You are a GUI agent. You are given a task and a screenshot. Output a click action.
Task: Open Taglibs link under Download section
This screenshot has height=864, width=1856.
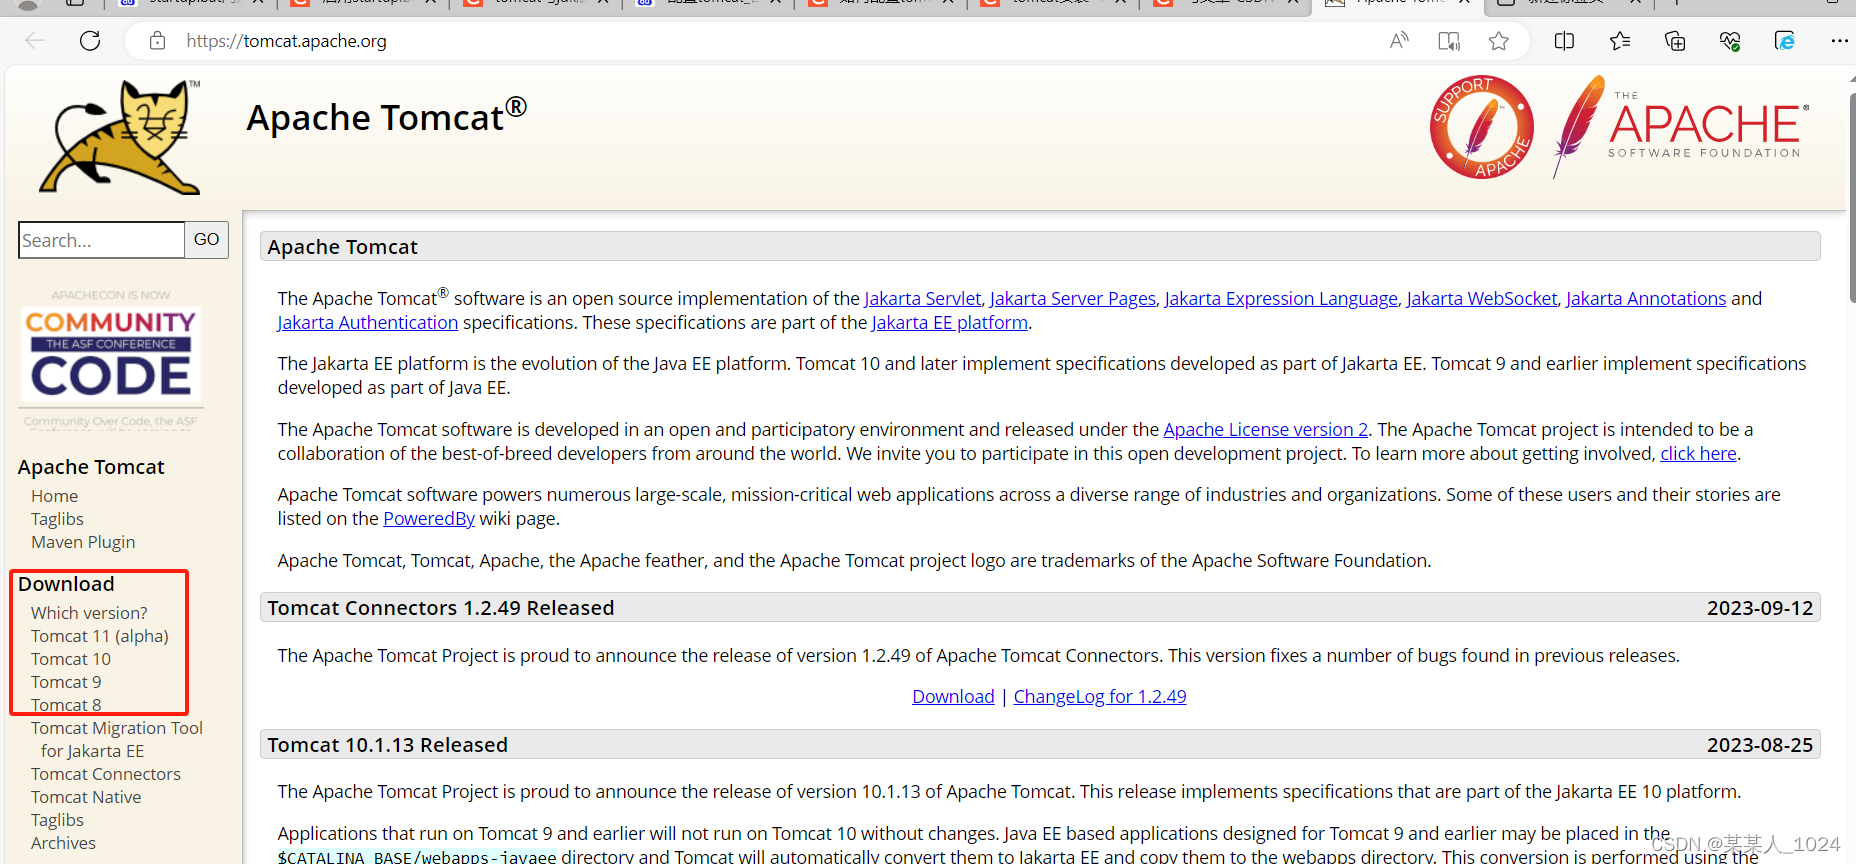[x=57, y=820]
